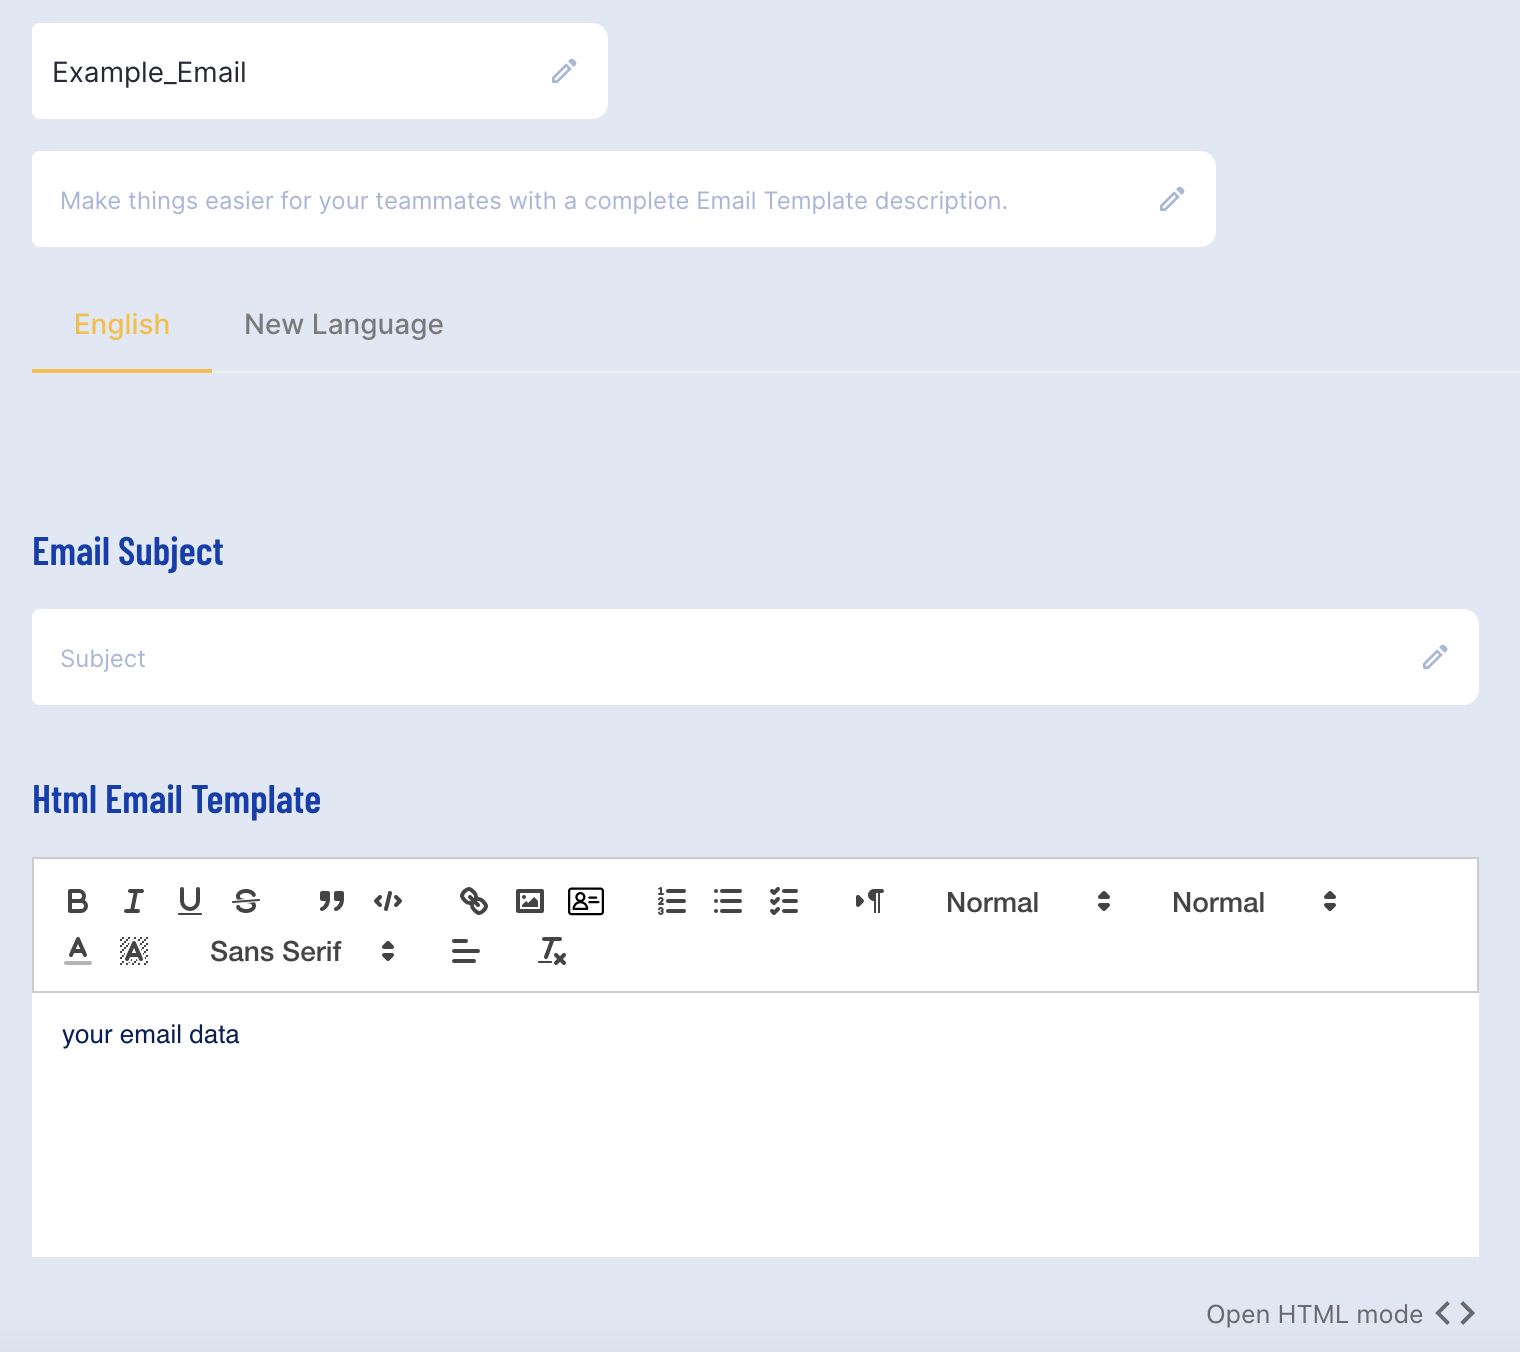The height and width of the screenshot is (1352, 1520).
Task: Create a checklist
Action: pyautogui.click(x=783, y=901)
